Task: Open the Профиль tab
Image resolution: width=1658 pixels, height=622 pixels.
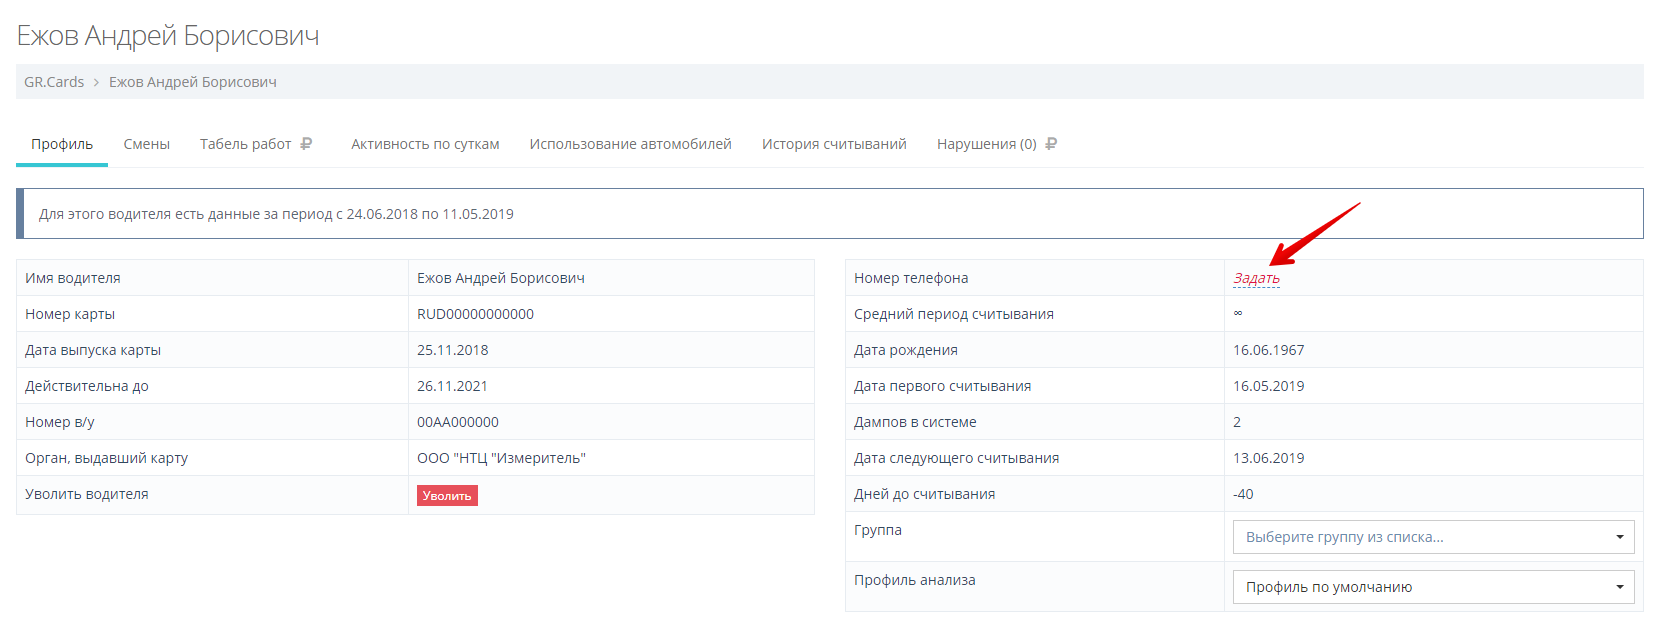Action: [62, 144]
